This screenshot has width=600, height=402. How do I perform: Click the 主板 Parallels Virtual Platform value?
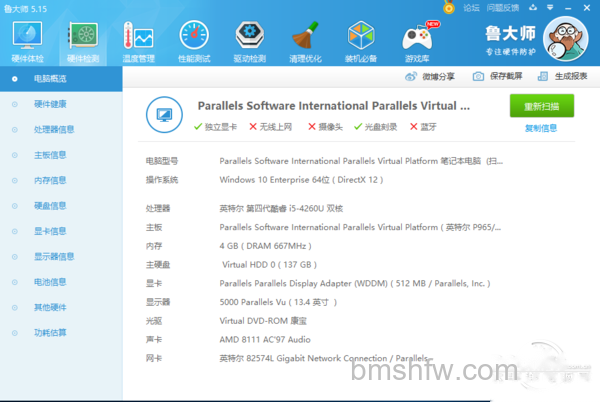tap(360, 227)
